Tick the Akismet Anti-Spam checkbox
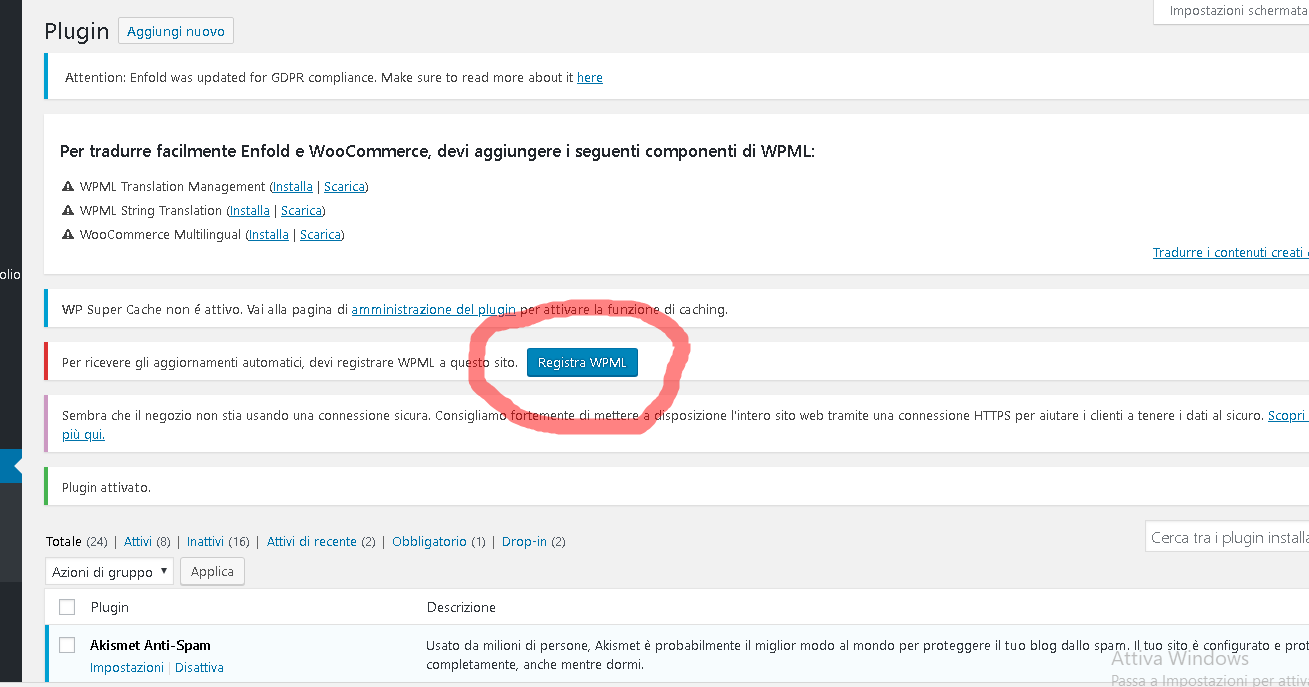Viewport: 1309px width, 687px height. click(x=67, y=645)
